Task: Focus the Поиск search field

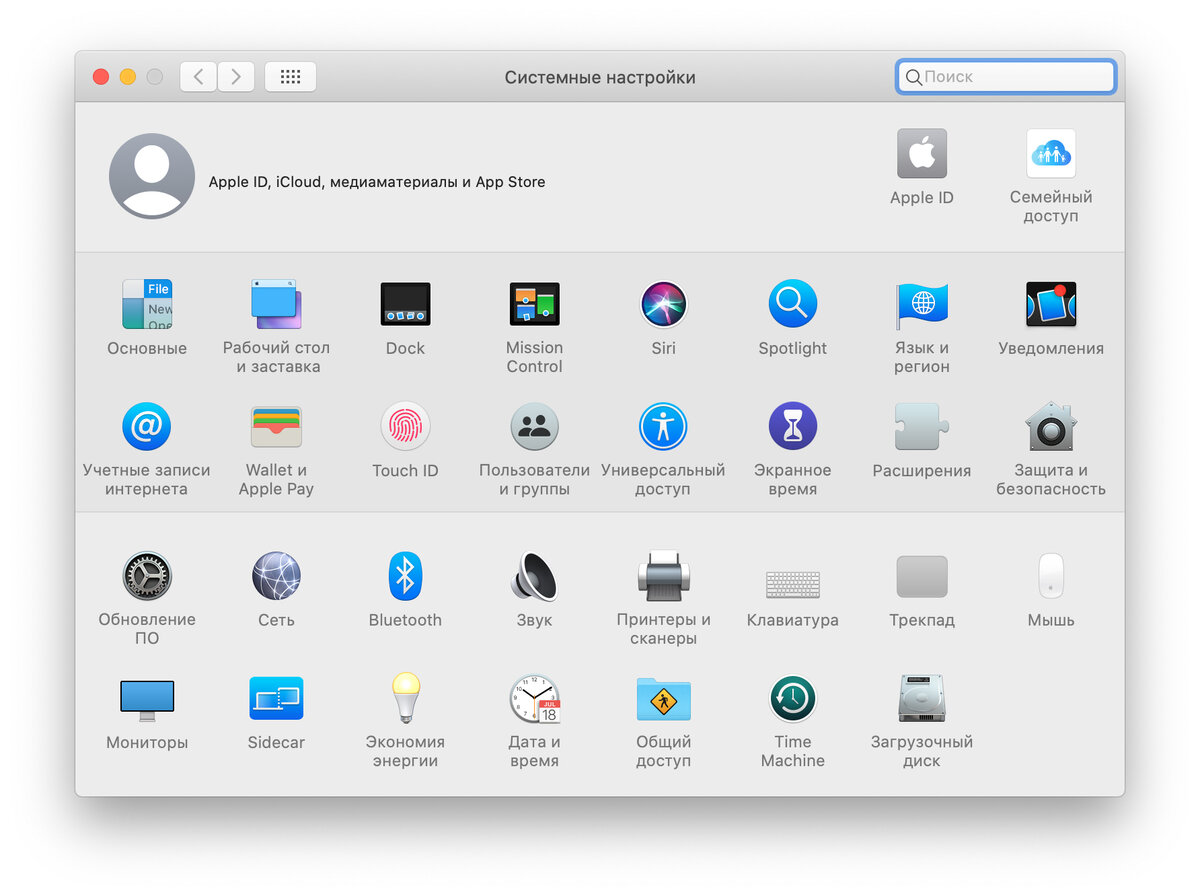Action: pyautogui.click(x=1006, y=77)
